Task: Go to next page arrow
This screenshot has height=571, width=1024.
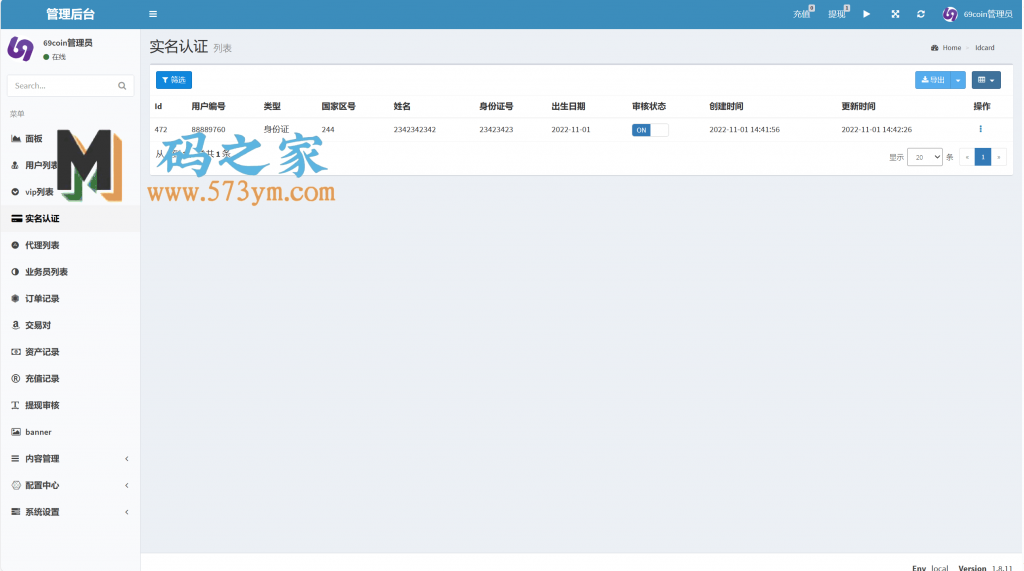Action: [x=999, y=157]
